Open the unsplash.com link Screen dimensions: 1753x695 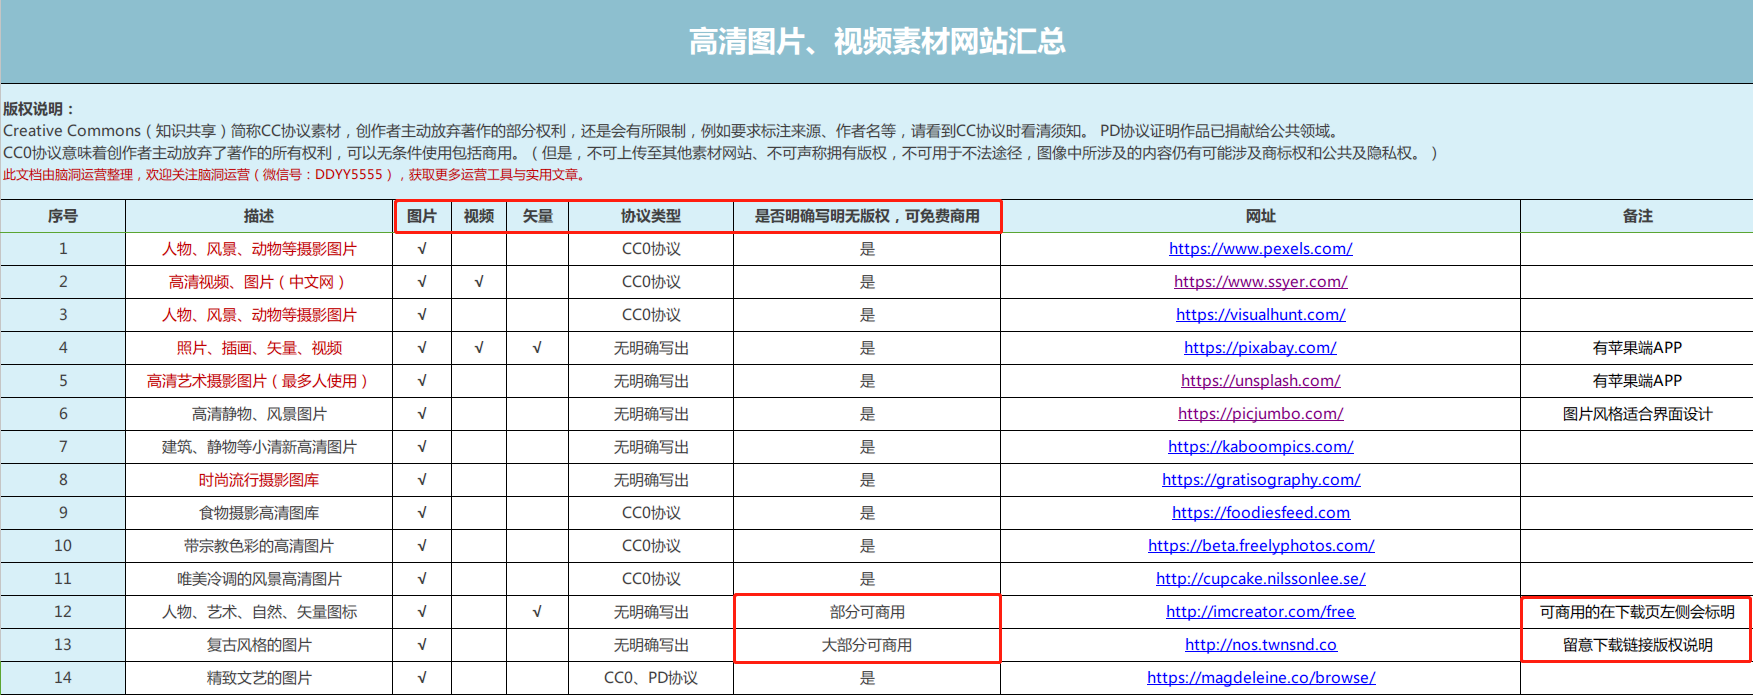coord(1260,381)
